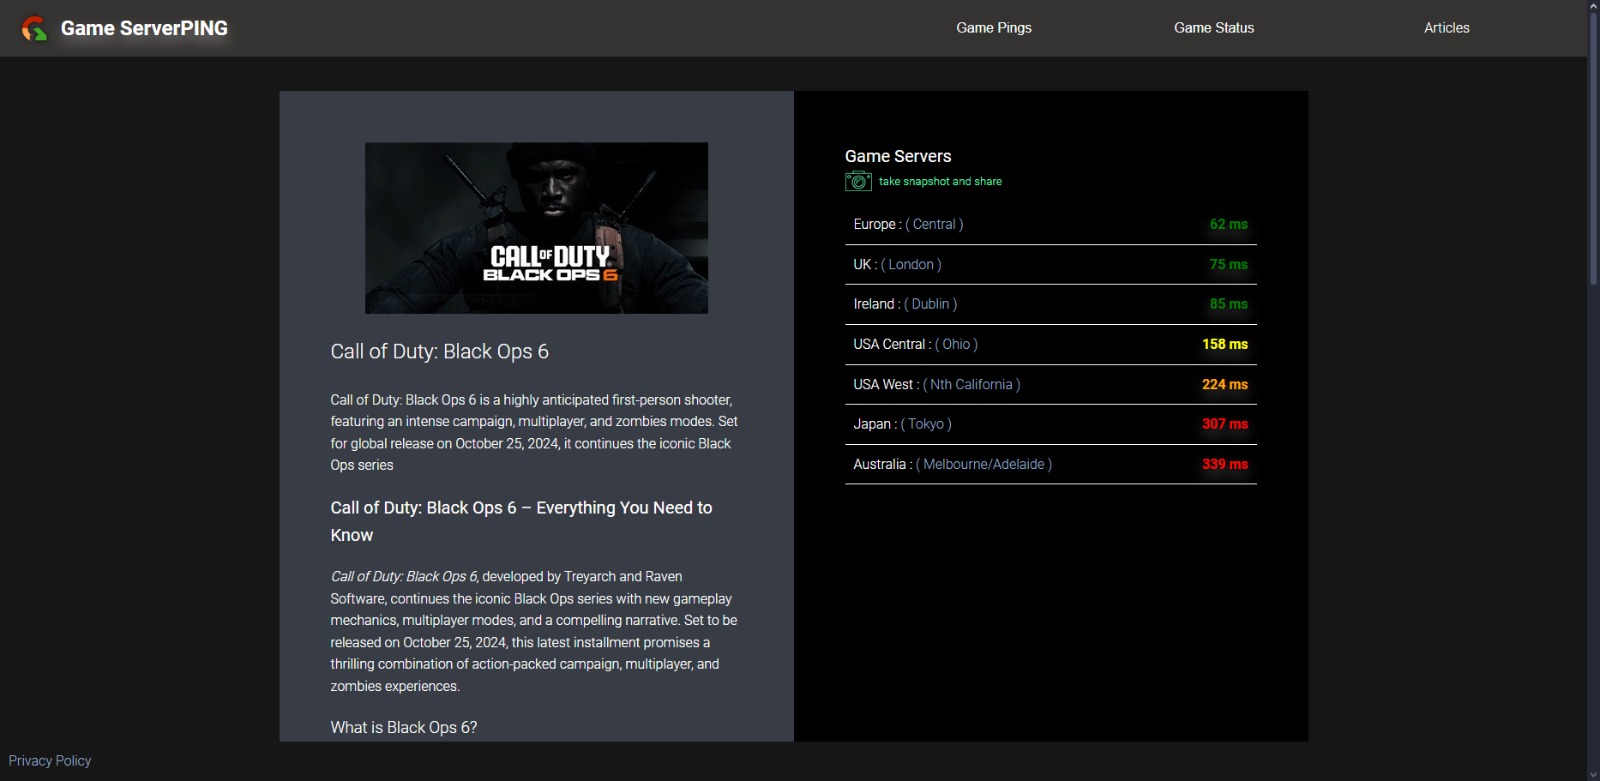
Task: Click the 75 ms ping value
Action: 1229,264
